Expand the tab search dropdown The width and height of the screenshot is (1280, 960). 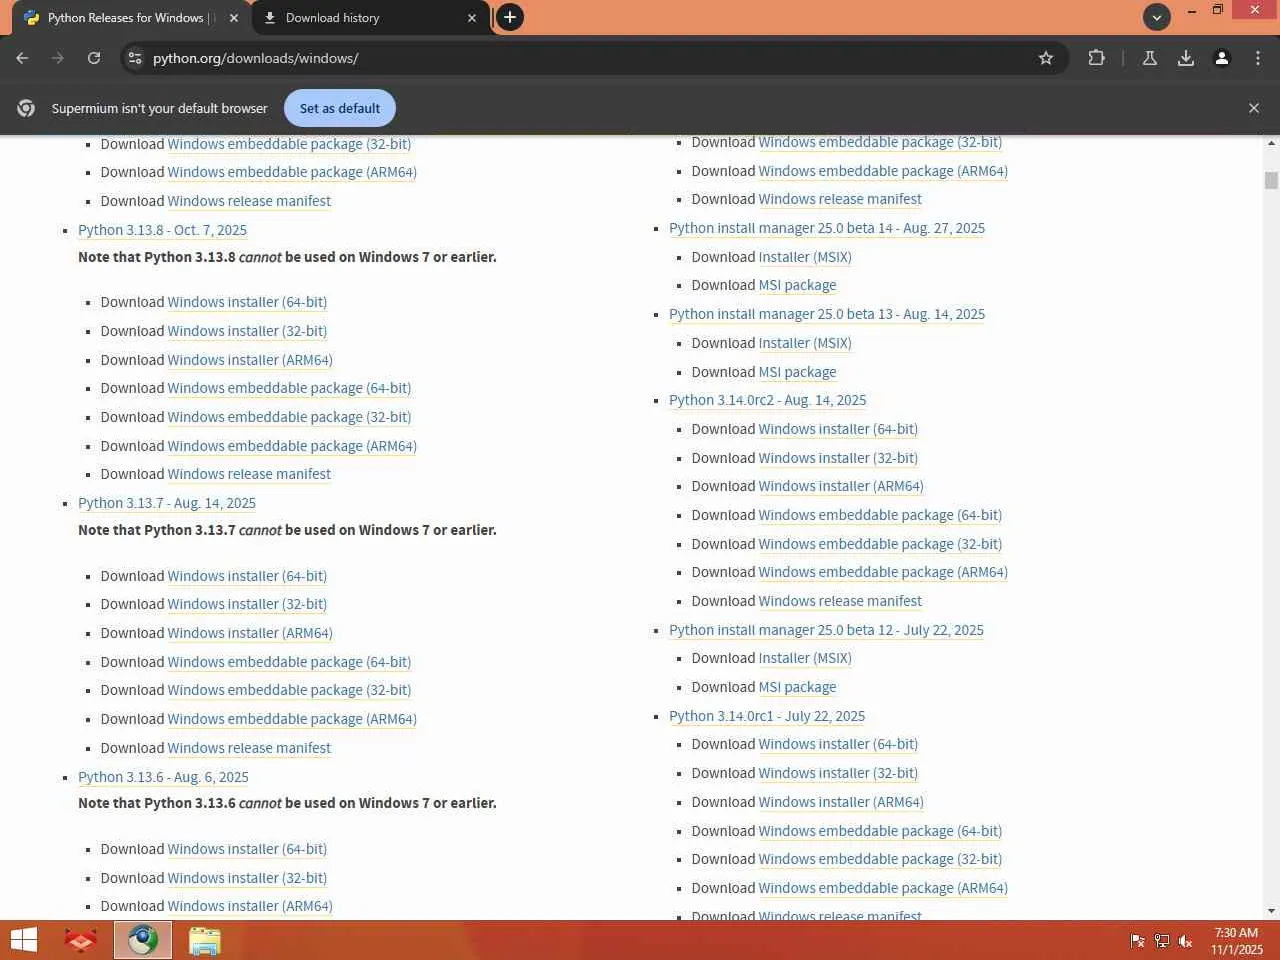pos(1156,17)
